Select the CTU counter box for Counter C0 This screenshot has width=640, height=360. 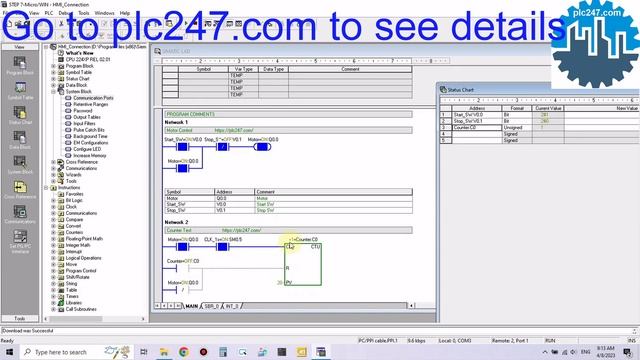303,264
